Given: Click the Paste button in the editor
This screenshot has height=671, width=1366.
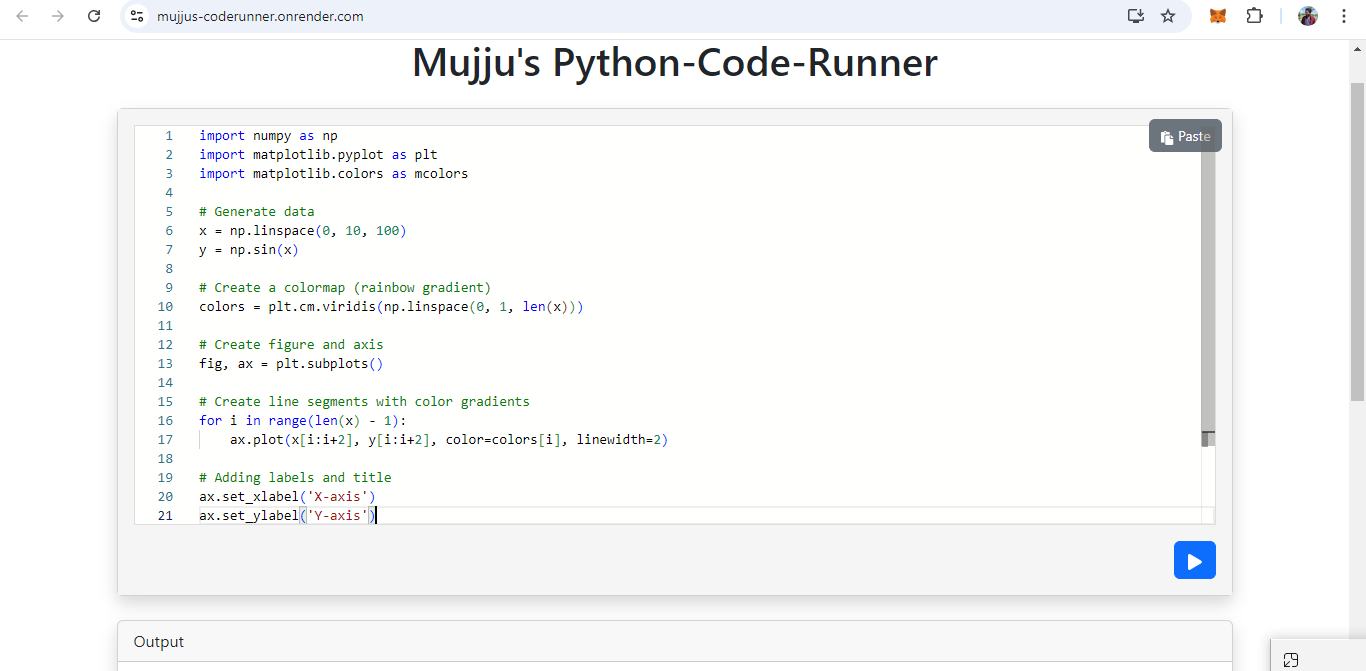Looking at the screenshot, I should [1185, 136].
